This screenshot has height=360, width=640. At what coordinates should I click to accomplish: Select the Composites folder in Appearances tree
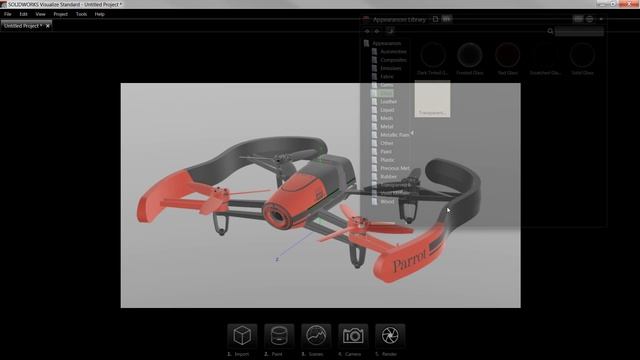[x=389, y=60]
